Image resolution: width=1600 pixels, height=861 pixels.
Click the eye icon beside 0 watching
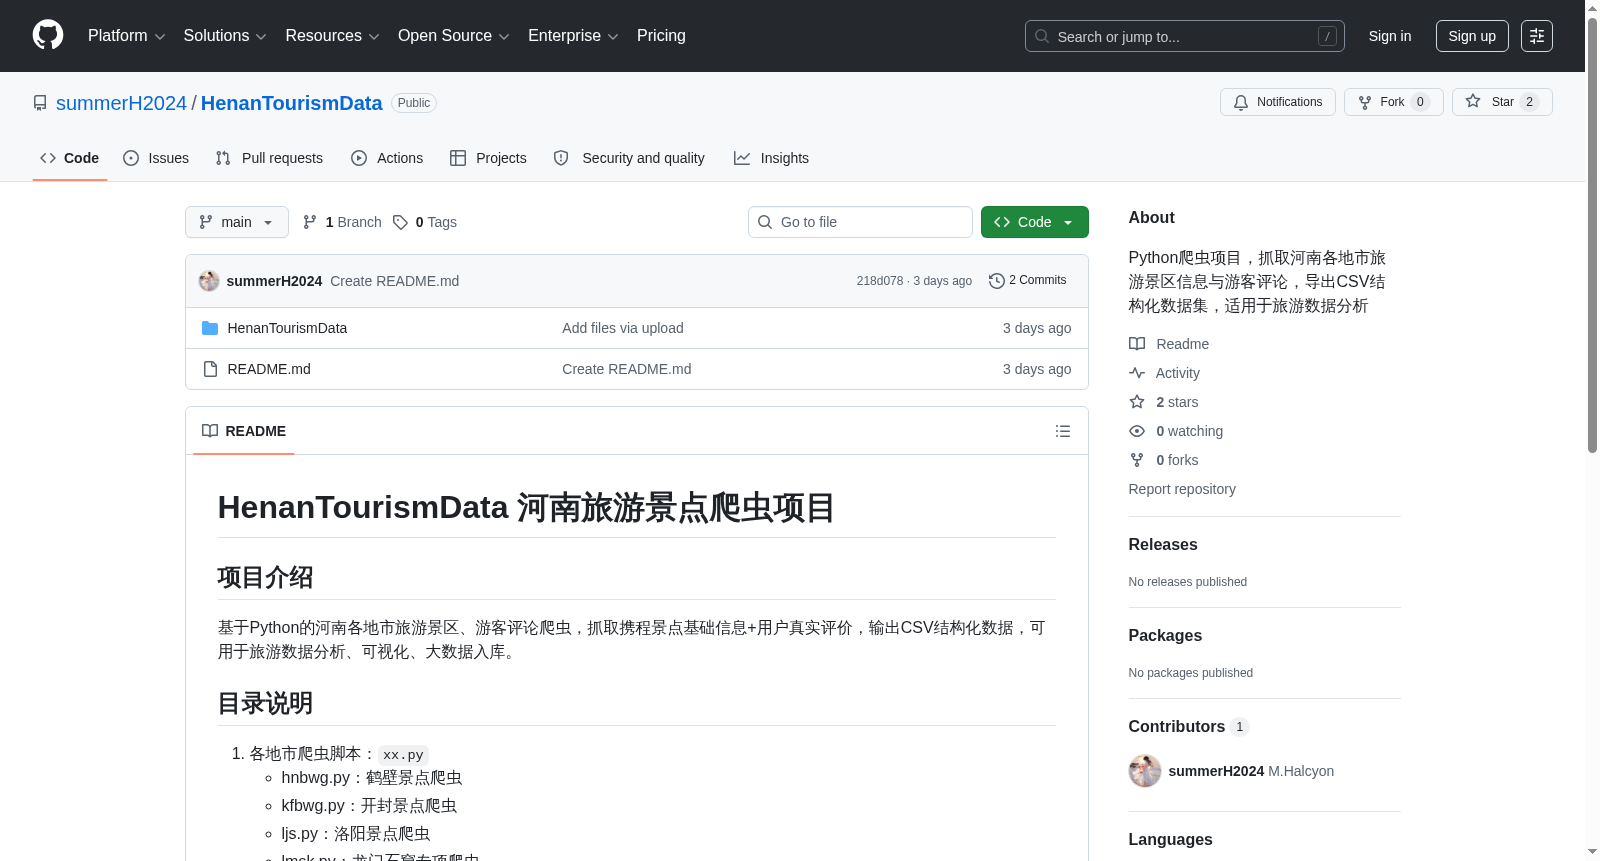(1137, 431)
